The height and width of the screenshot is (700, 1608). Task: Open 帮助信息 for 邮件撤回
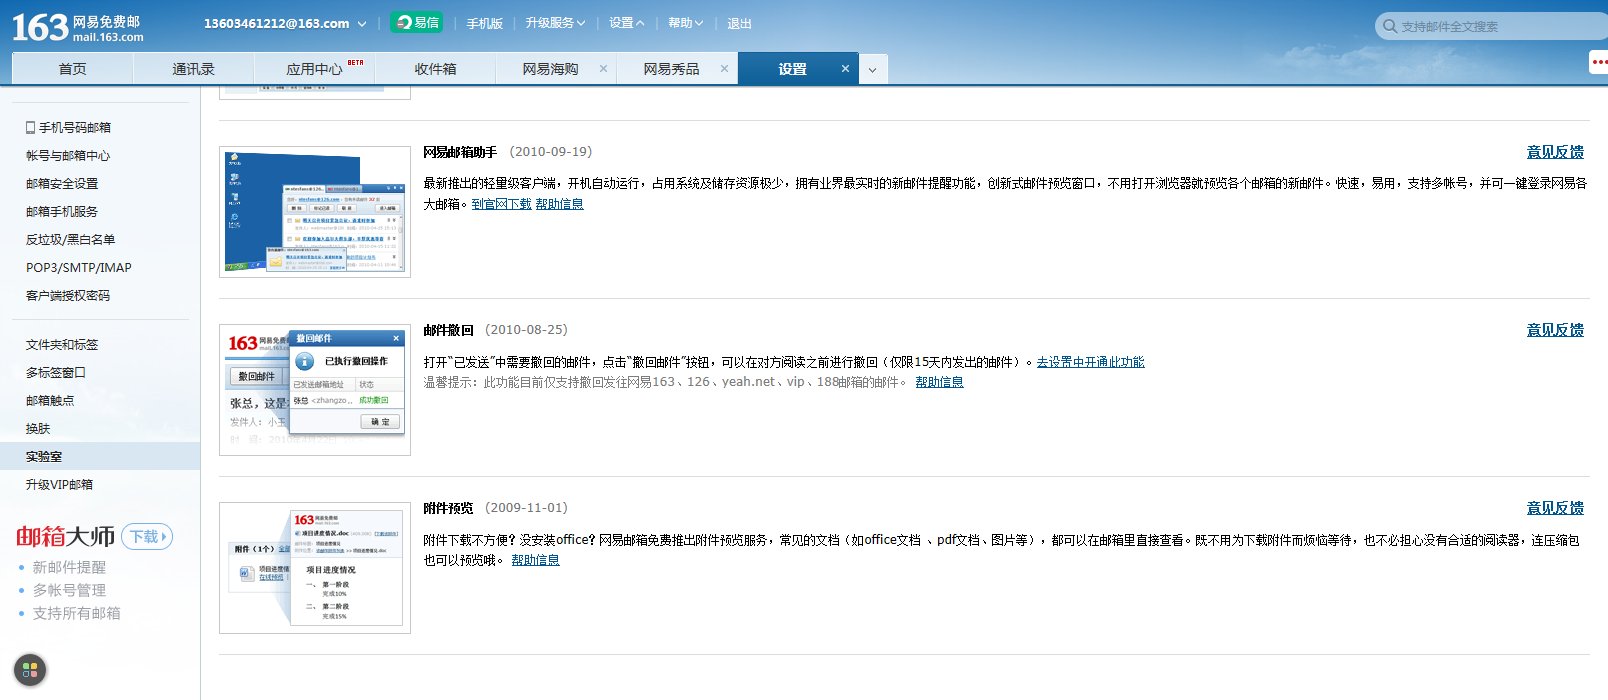(x=939, y=382)
